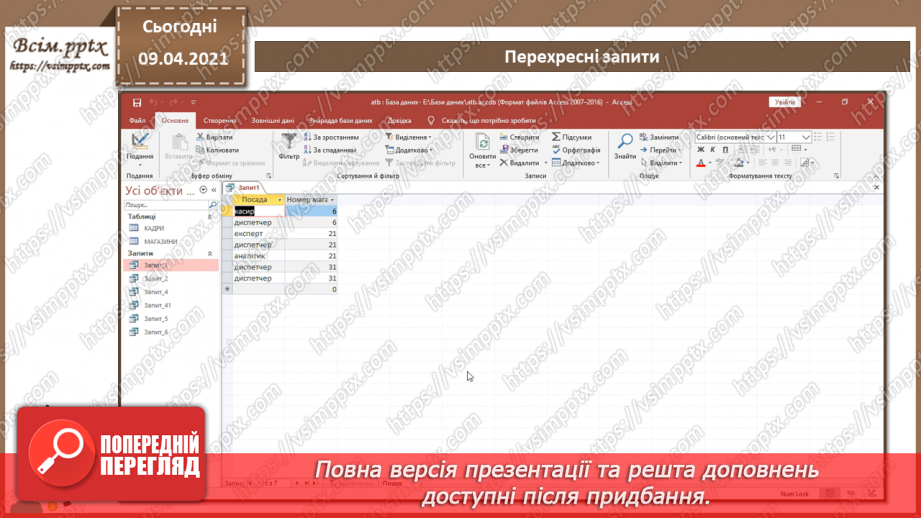The width and height of the screenshot is (921, 518).
Task: Select the аналітик cell
Action: click(259, 256)
